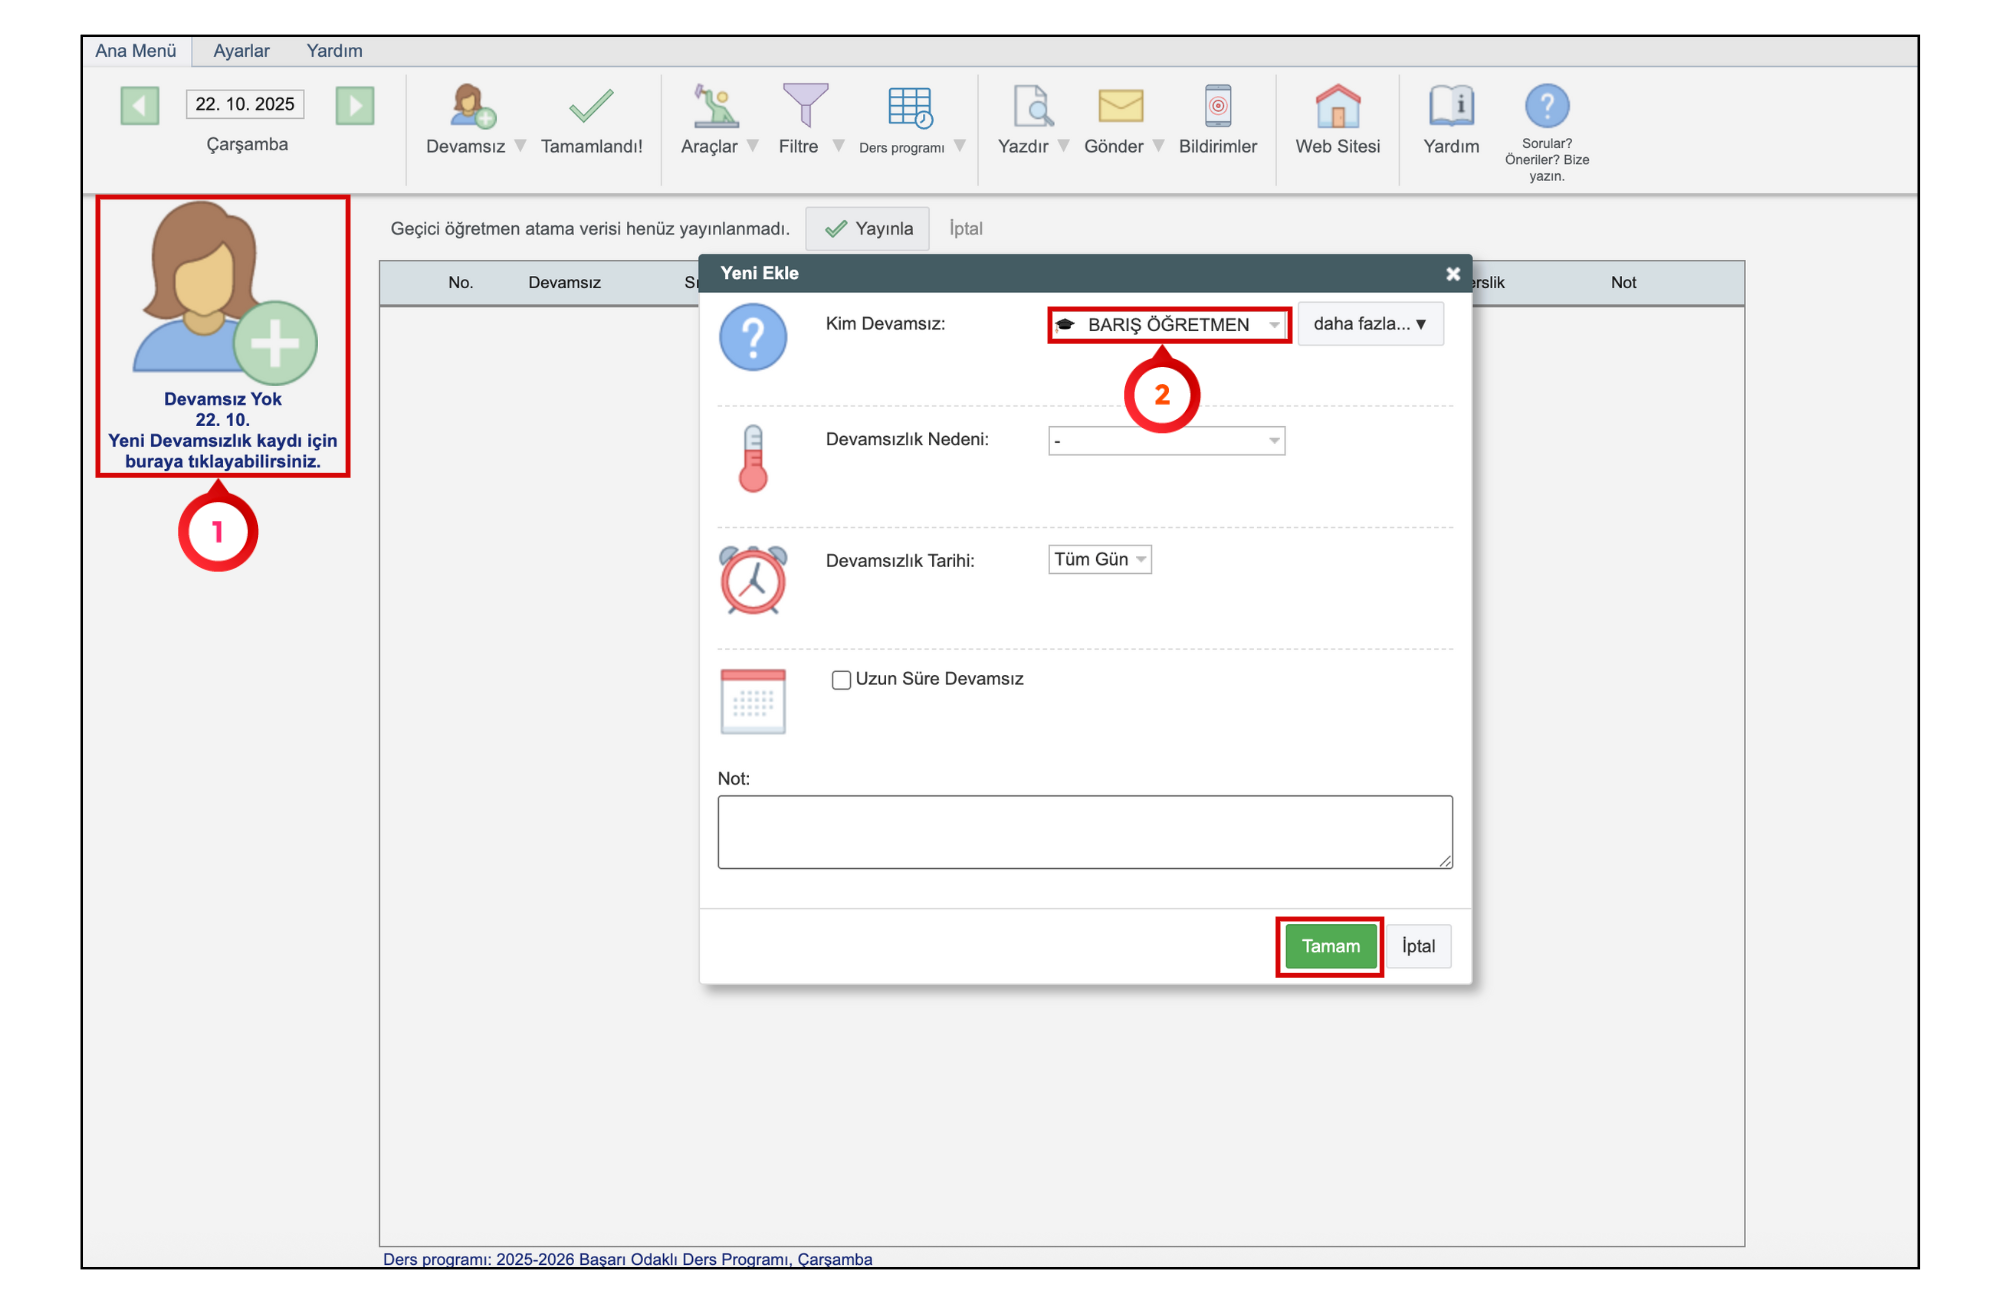Viewport: 1994px width, 1312px height.
Task: Open the Araçlar tools icon
Action: tap(714, 107)
